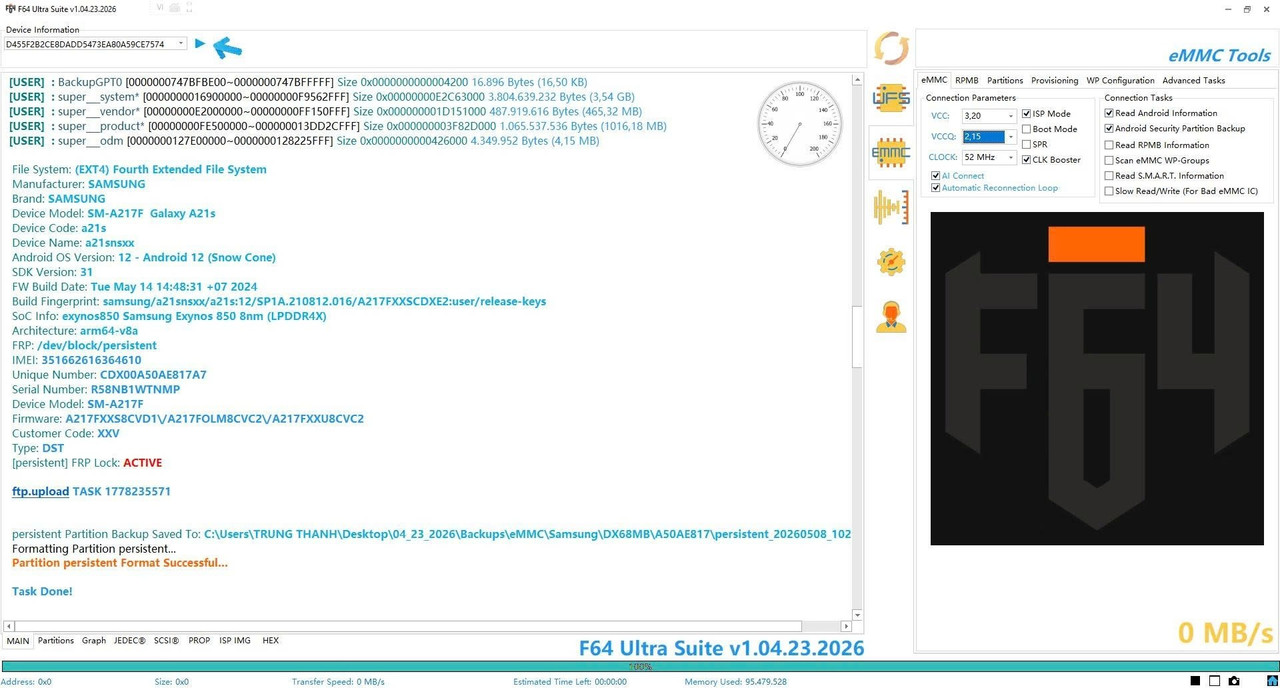
Task: Click the speedometer gauge
Action: click(x=799, y=124)
